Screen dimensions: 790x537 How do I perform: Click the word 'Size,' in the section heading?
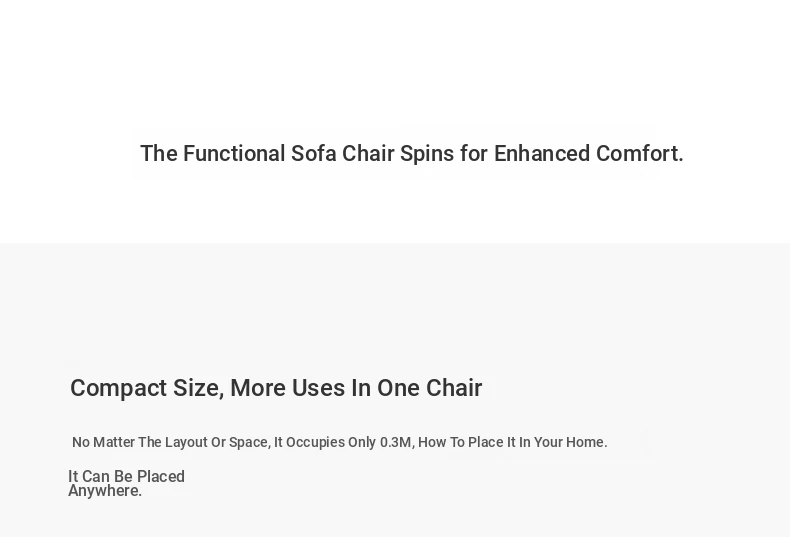tap(199, 388)
